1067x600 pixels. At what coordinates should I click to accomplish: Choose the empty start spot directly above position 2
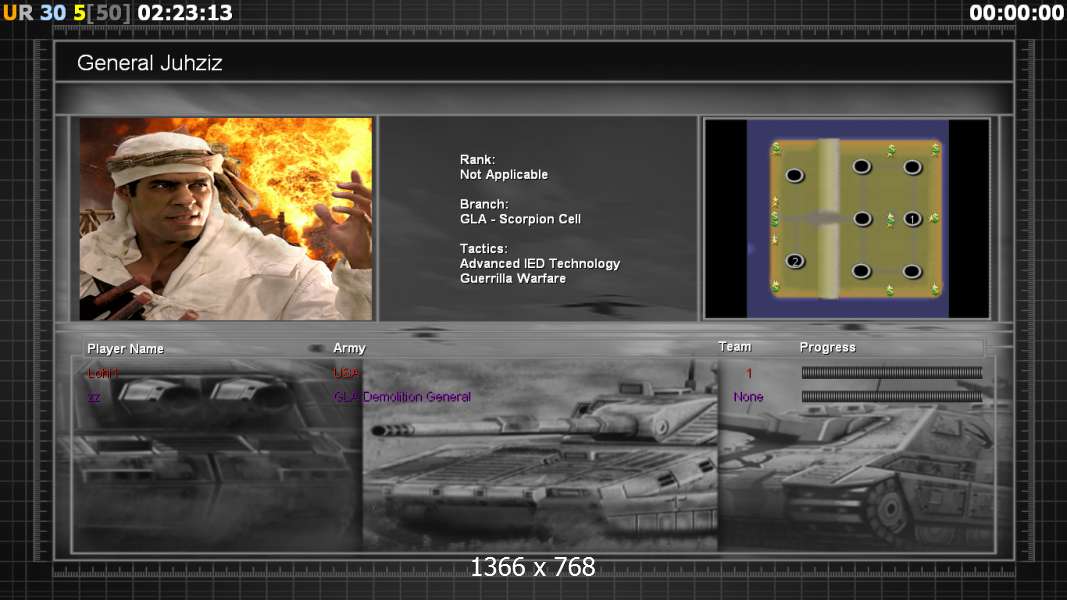pyautogui.click(x=795, y=176)
